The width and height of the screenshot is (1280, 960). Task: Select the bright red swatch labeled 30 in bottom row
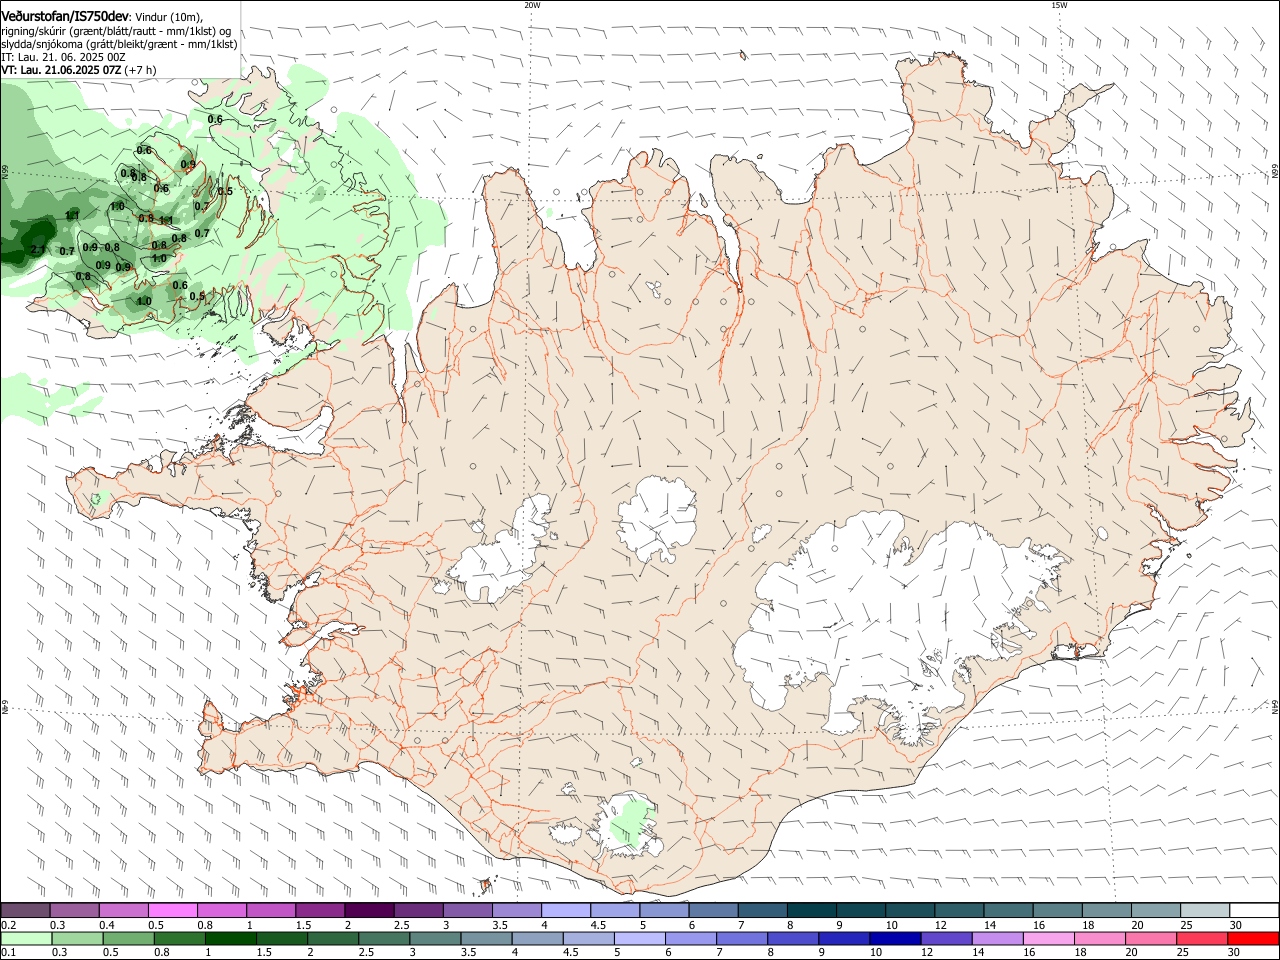coord(1253,938)
